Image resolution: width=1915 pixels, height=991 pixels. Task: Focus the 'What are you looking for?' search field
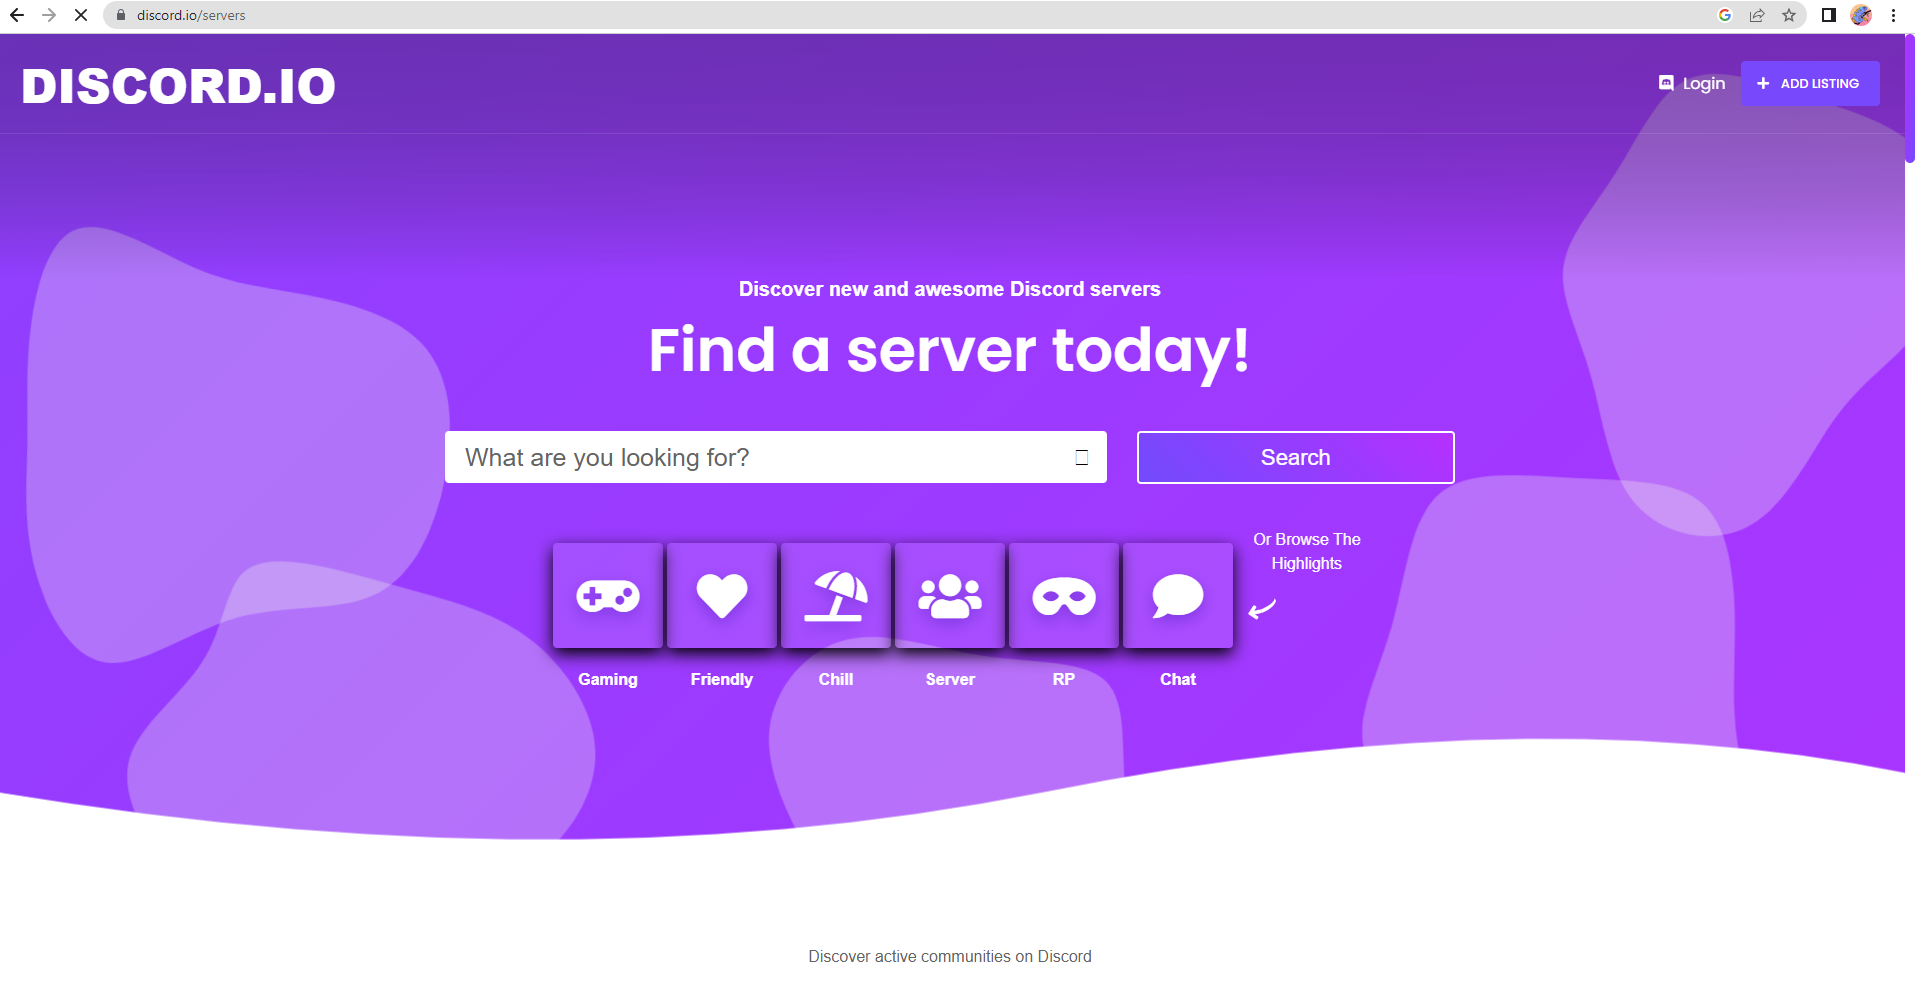click(x=775, y=457)
